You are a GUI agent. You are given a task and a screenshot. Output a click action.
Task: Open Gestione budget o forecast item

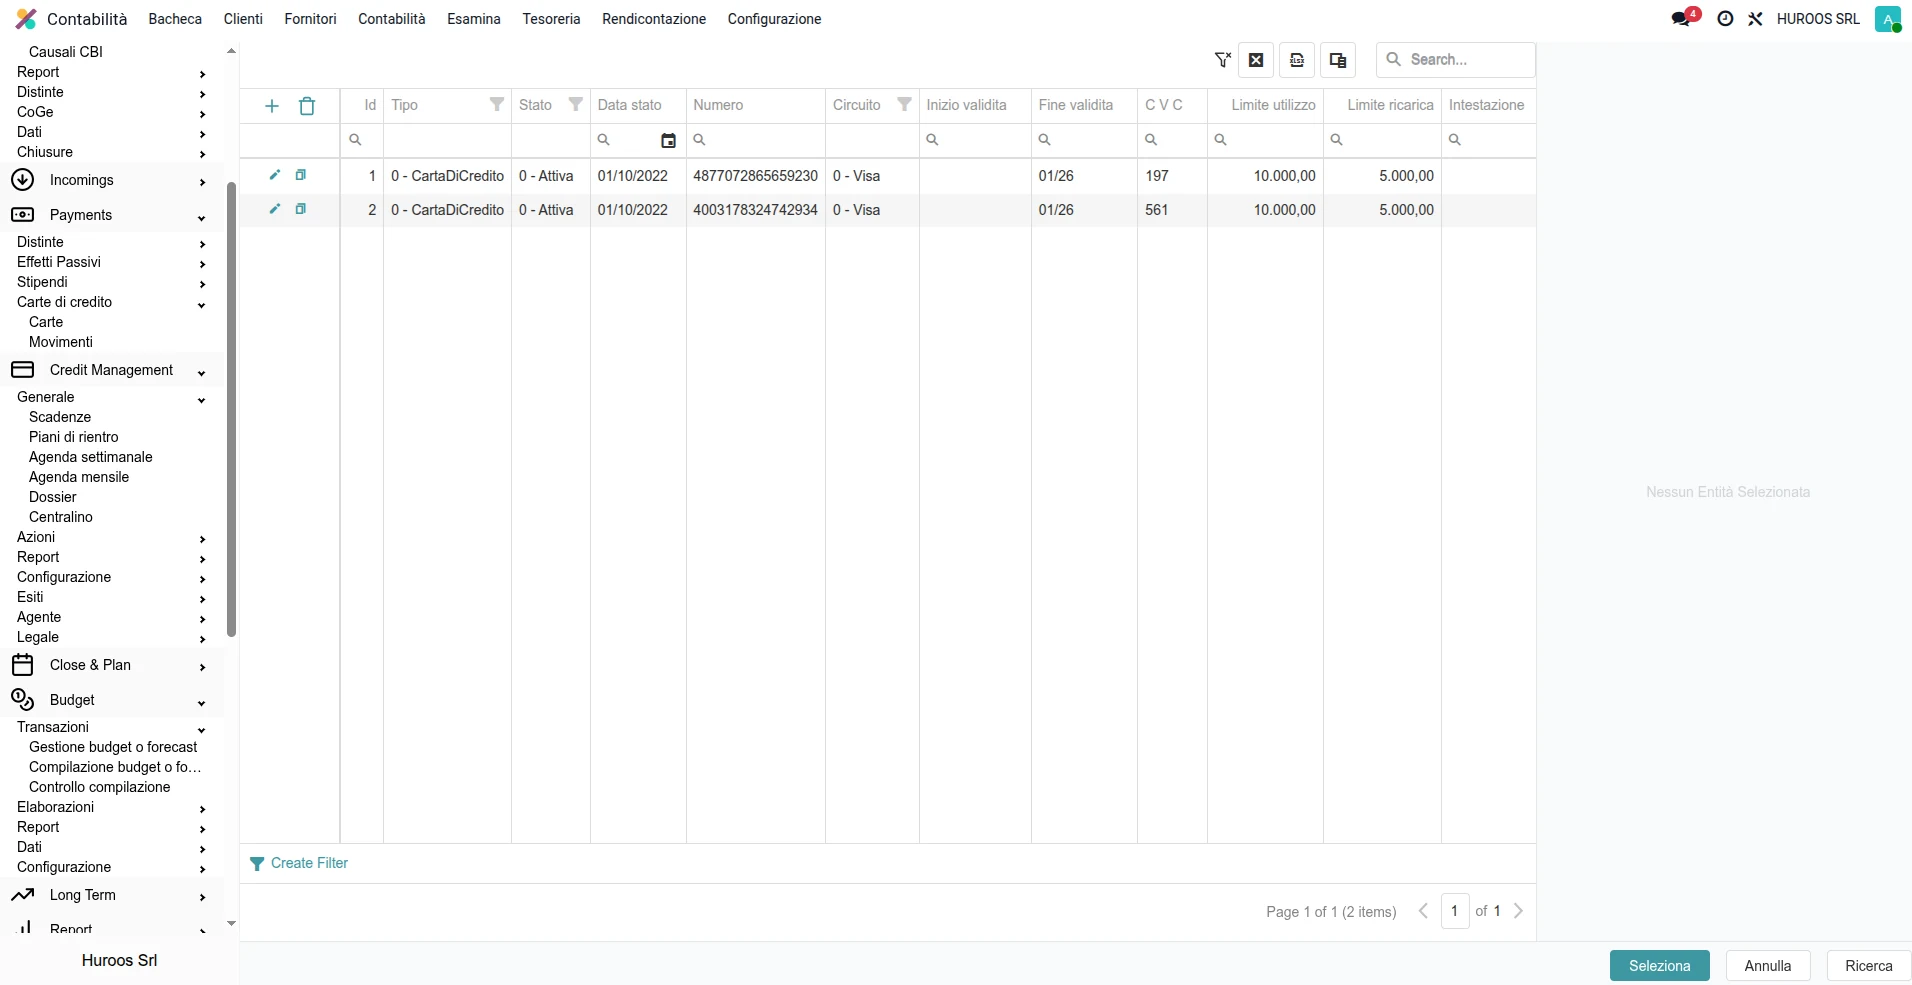coord(113,747)
